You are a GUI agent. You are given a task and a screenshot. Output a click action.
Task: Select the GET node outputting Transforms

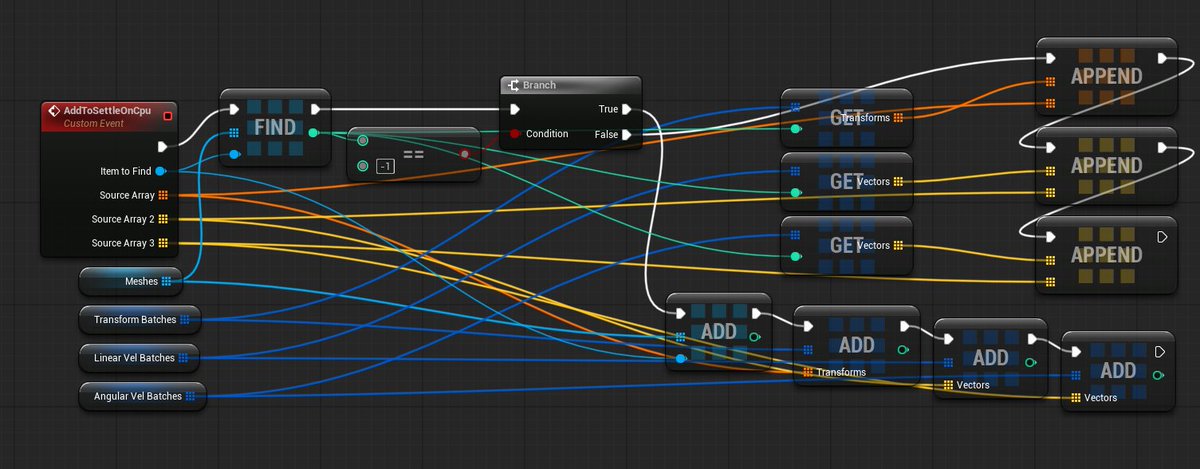point(847,118)
